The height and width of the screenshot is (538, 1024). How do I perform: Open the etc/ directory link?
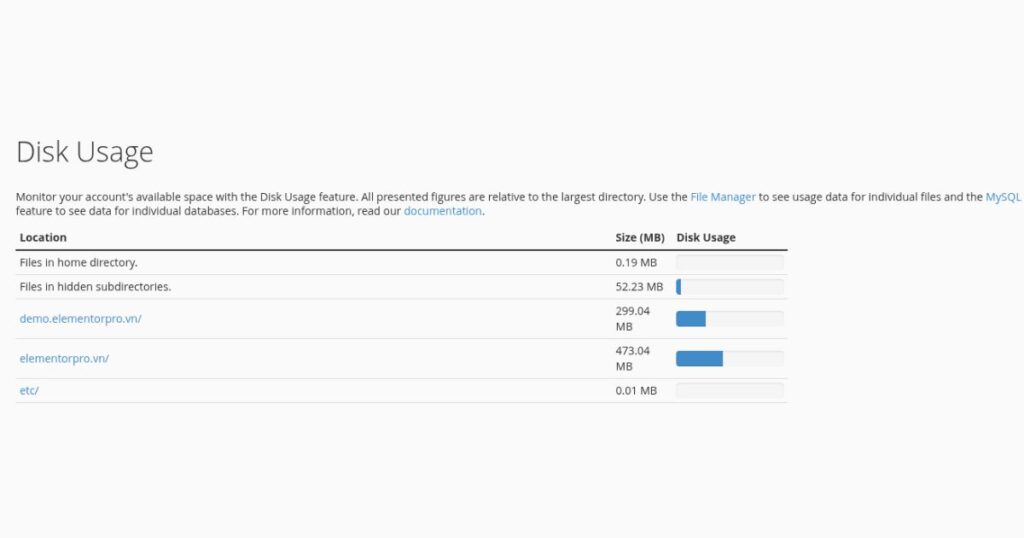pyautogui.click(x=29, y=390)
